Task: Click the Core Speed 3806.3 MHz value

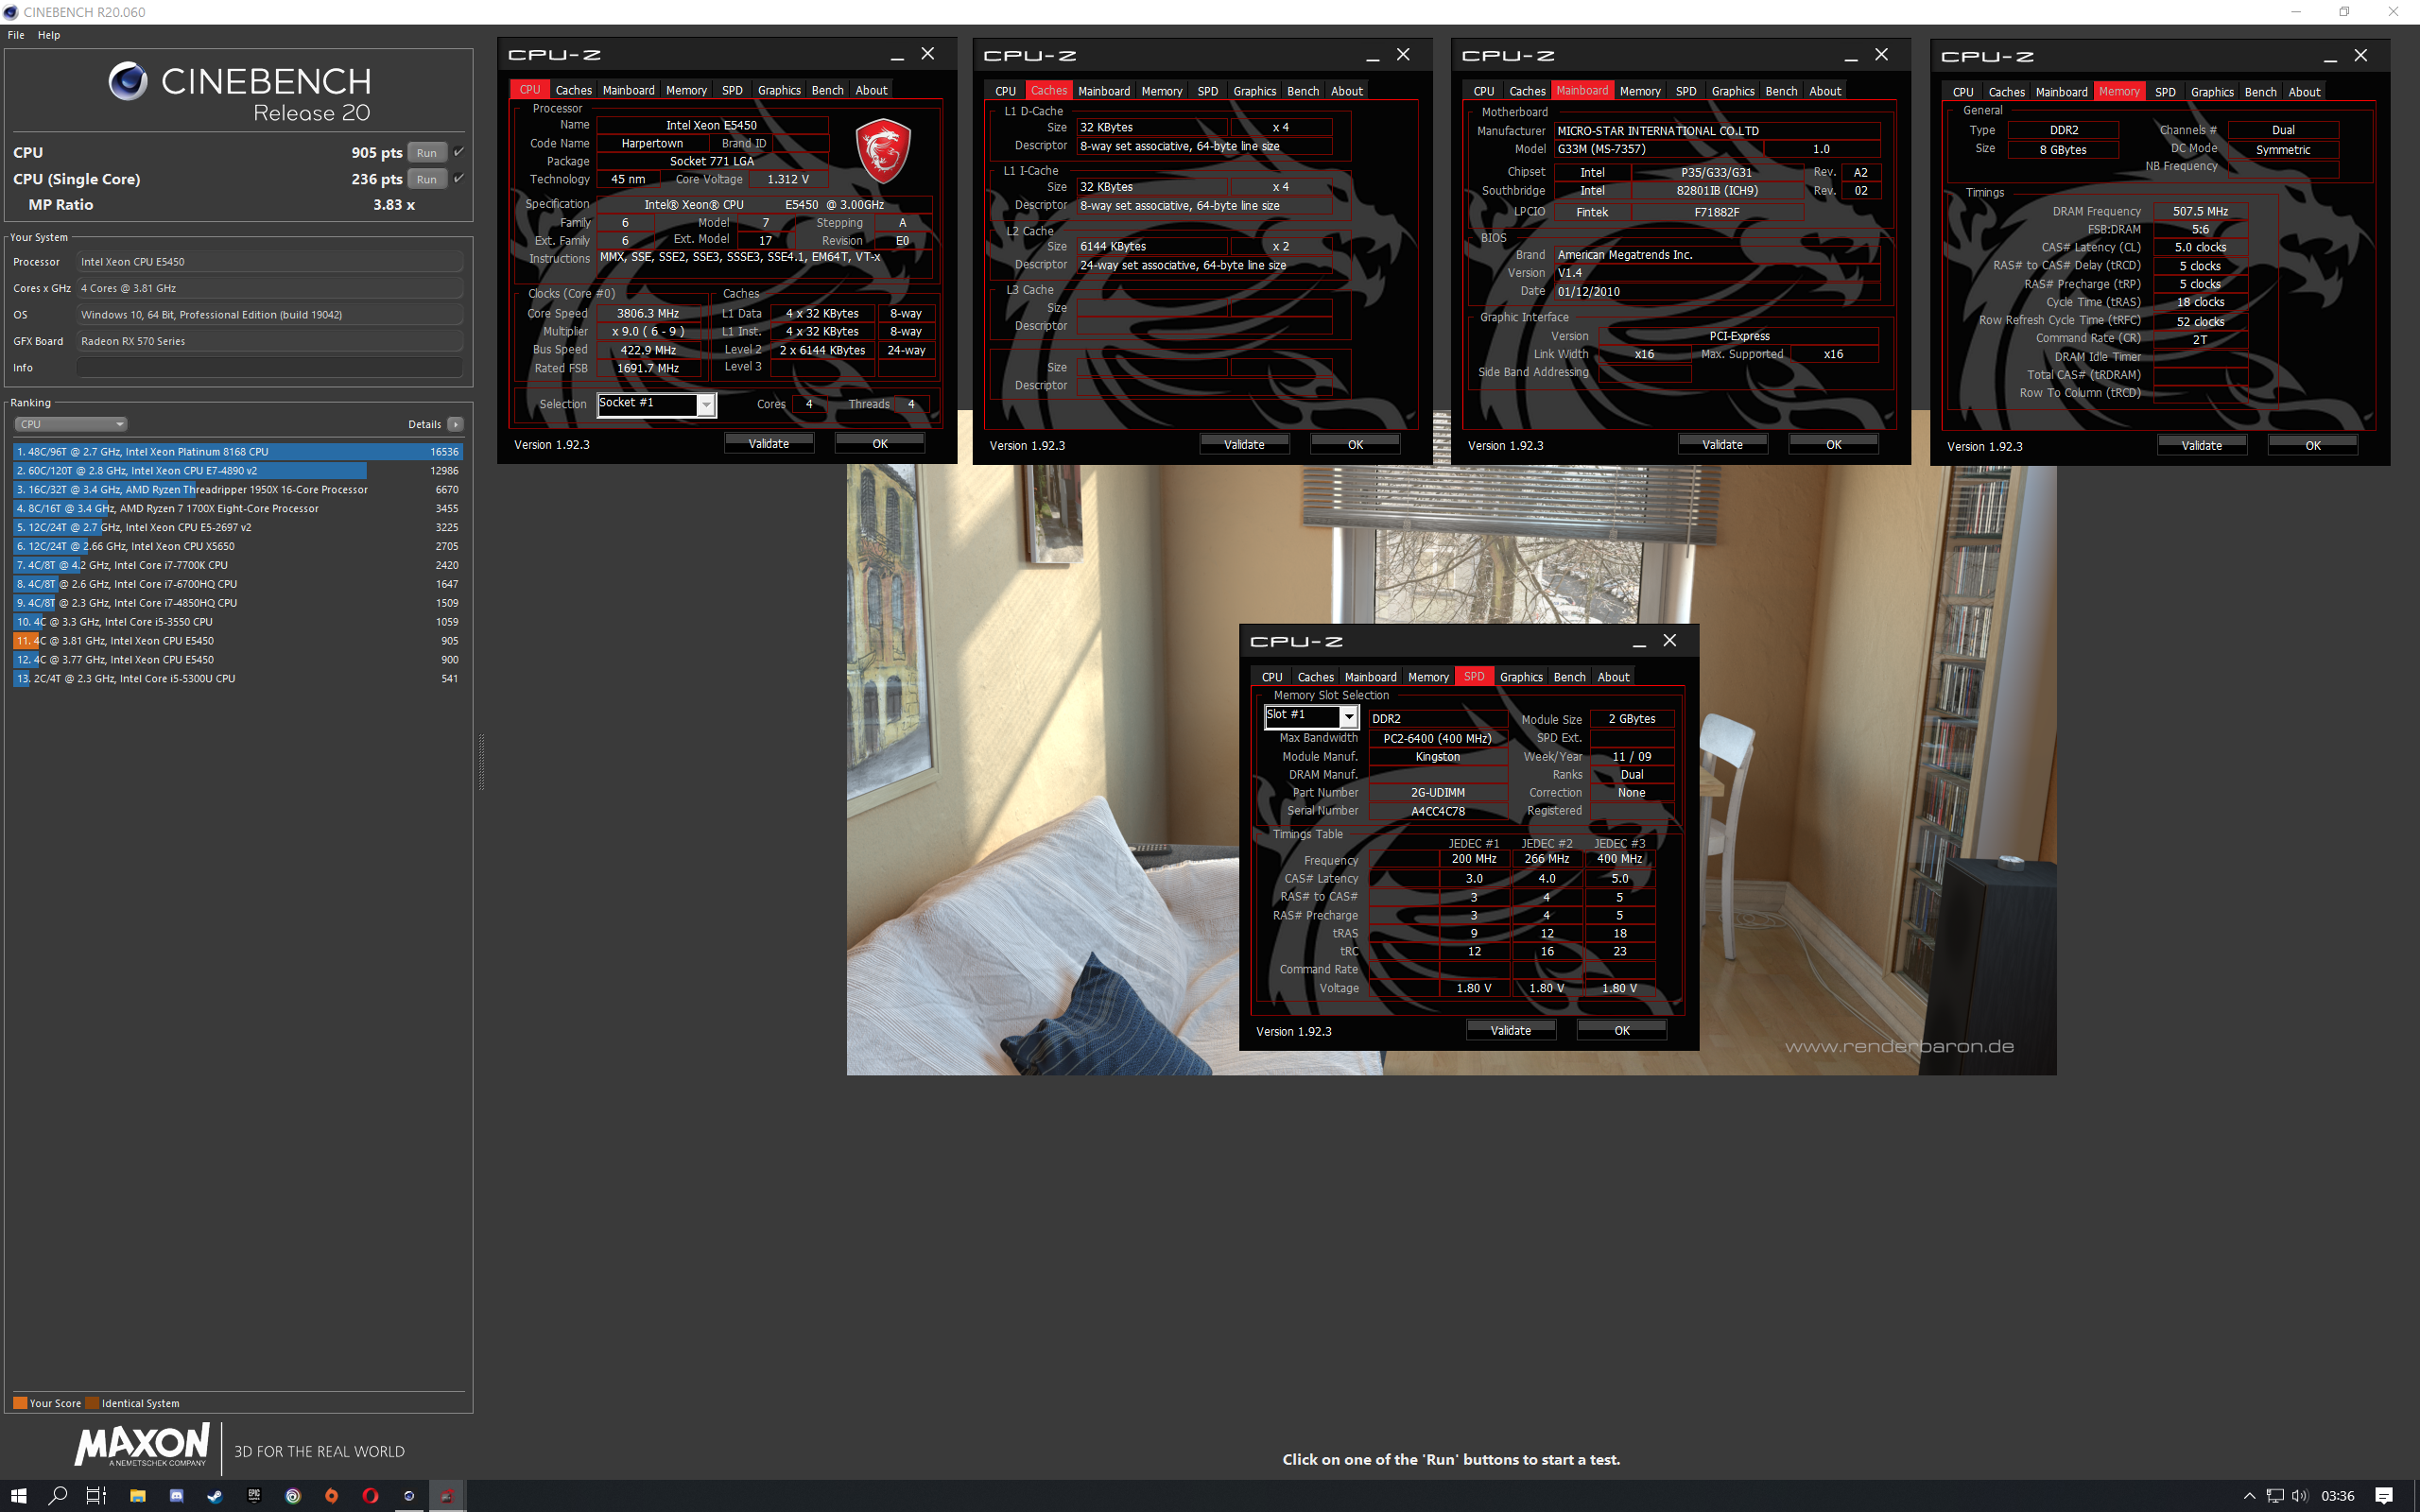Action: coord(648,314)
